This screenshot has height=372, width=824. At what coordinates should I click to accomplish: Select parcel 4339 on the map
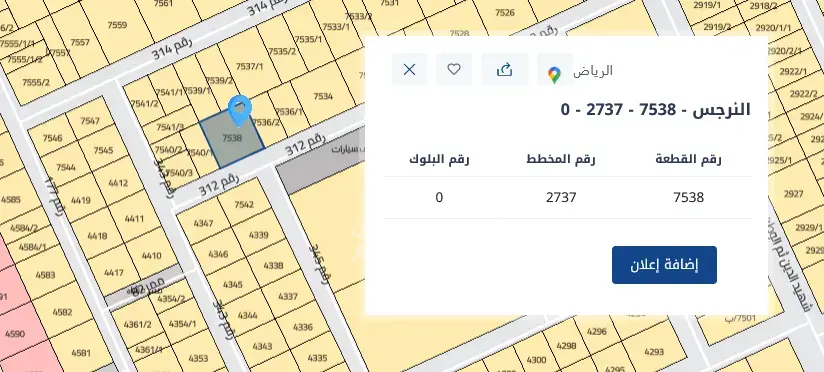(259, 235)
